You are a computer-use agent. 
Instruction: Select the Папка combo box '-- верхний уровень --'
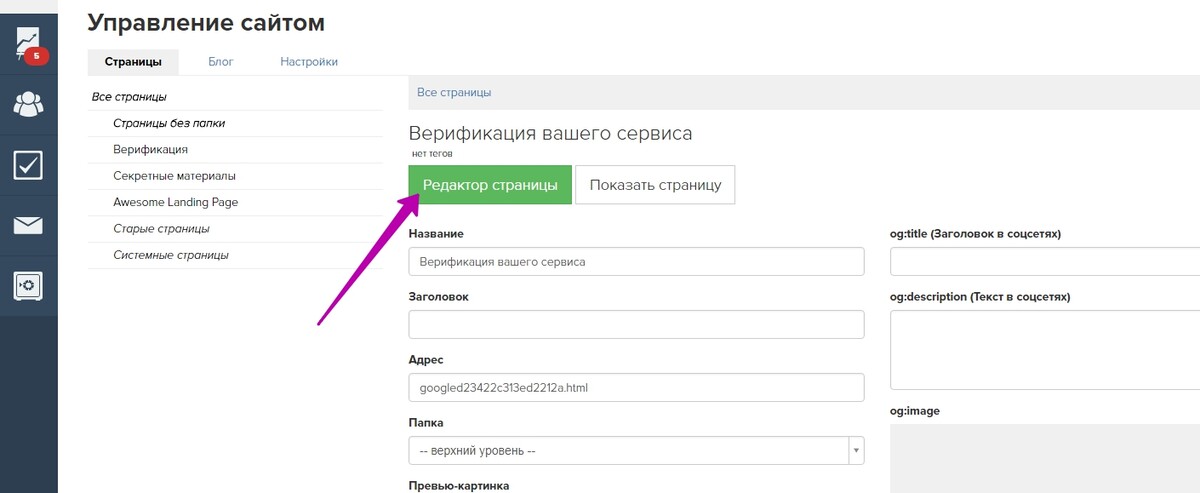(636, 451)
